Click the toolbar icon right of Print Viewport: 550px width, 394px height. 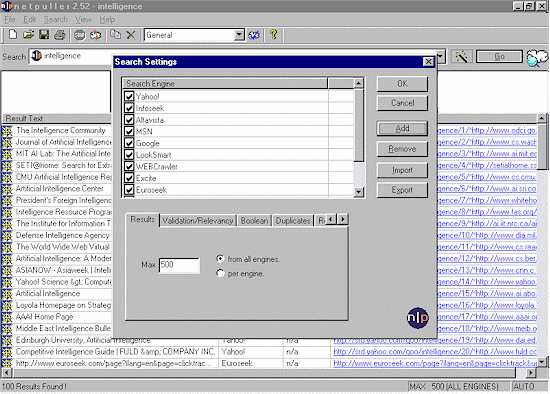[x=80, y=35]
